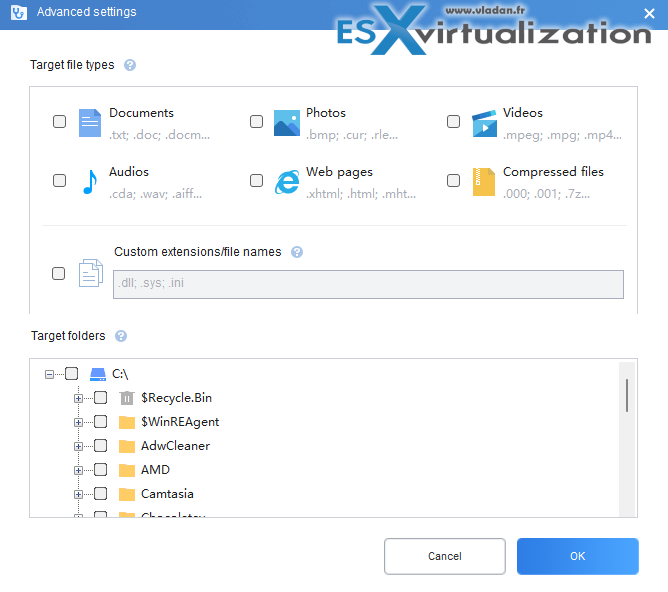Expand the $WinREAgent tree node

click(78, 422)
